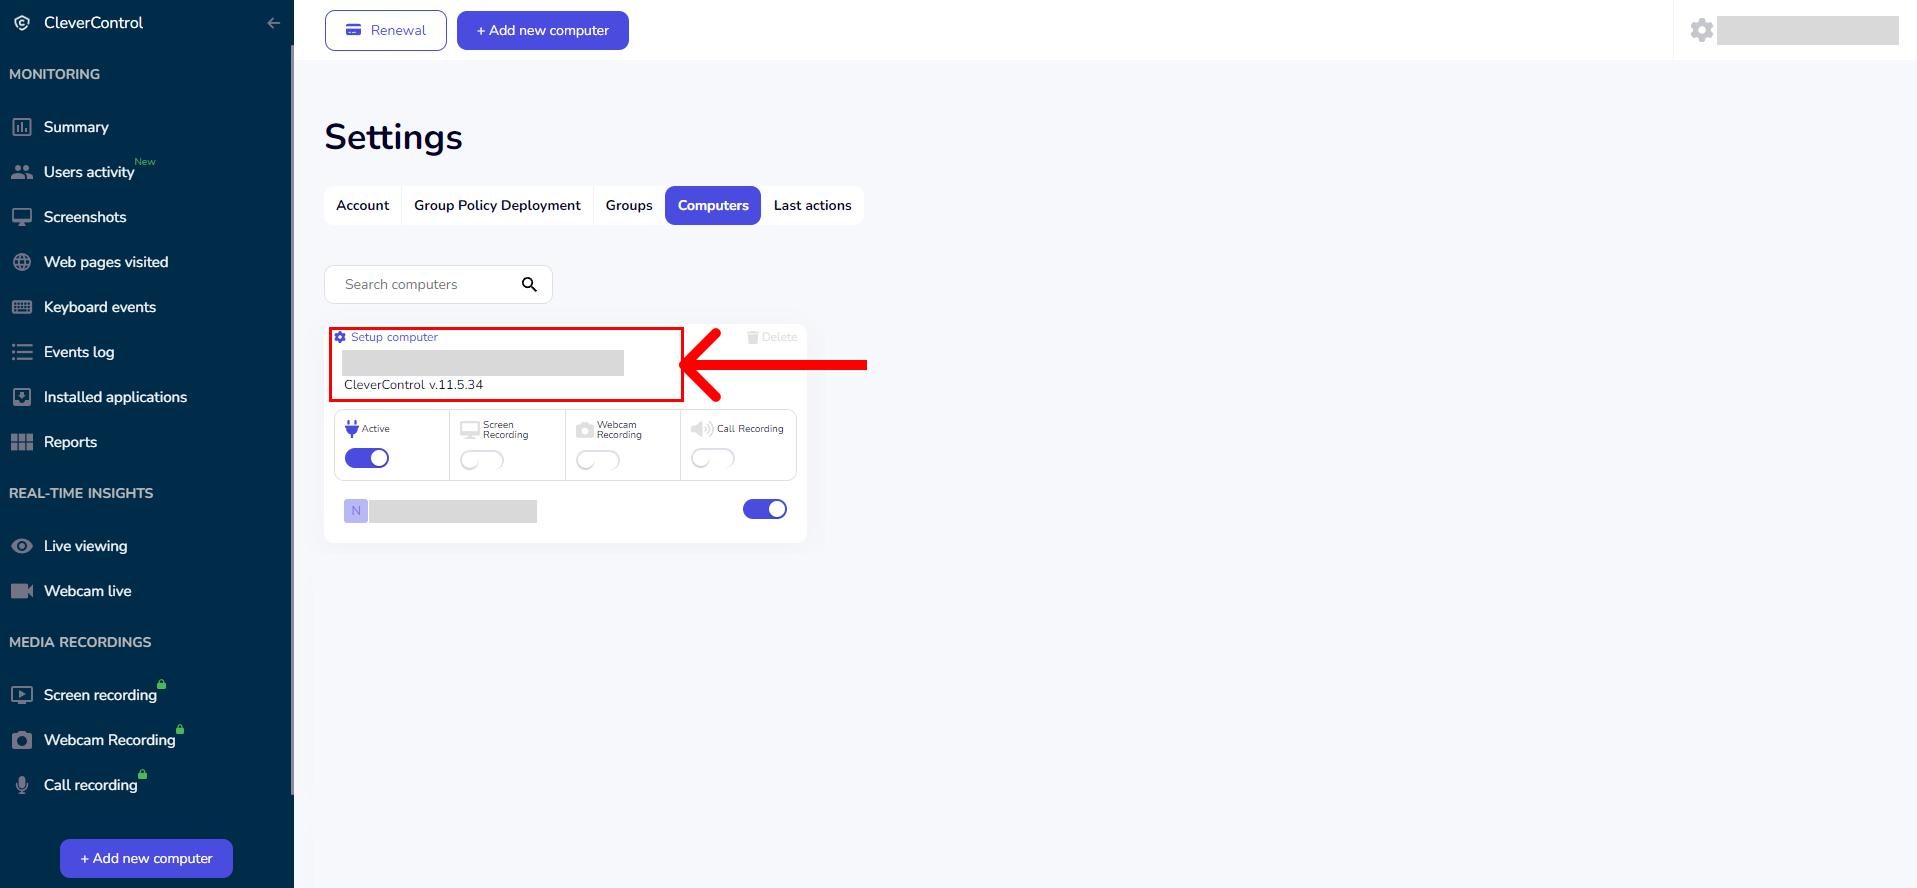This screenshot has width=1917, height=888.
Task: Toggle the Active switch off
Action: tap(367, 458)
